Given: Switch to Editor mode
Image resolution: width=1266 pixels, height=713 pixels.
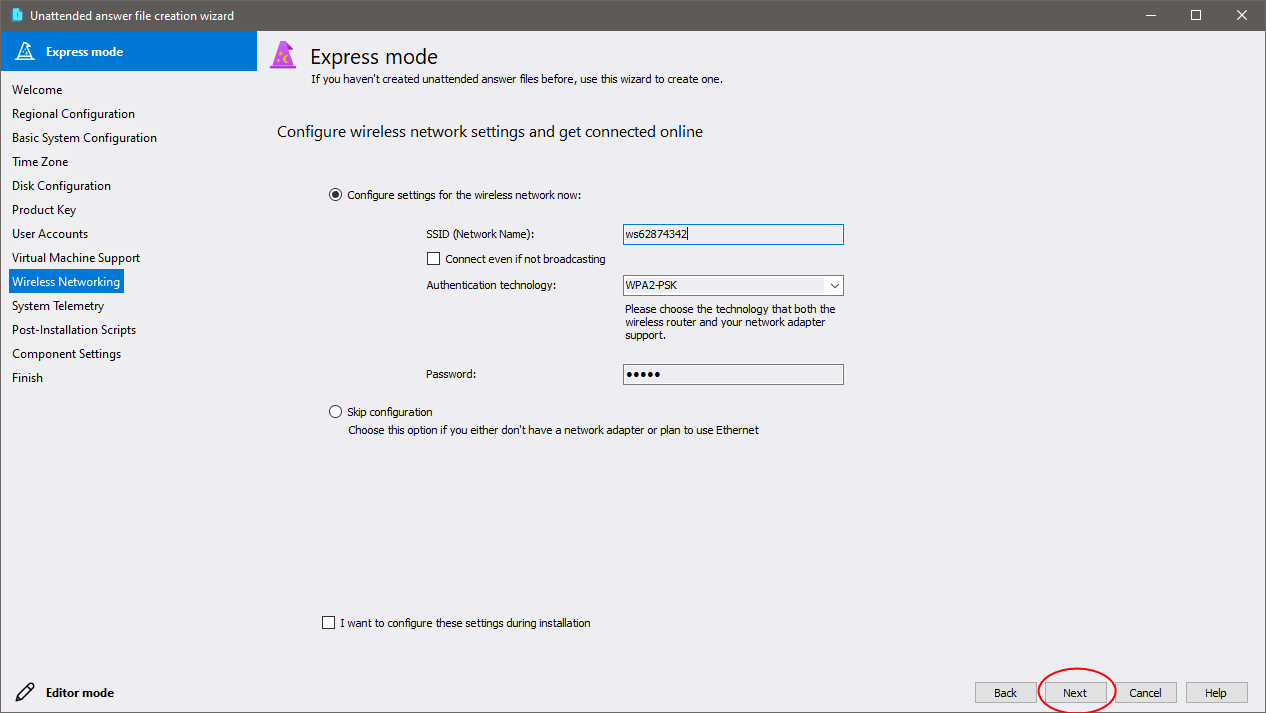Looking at the screenshot, I should coord(80,692).
